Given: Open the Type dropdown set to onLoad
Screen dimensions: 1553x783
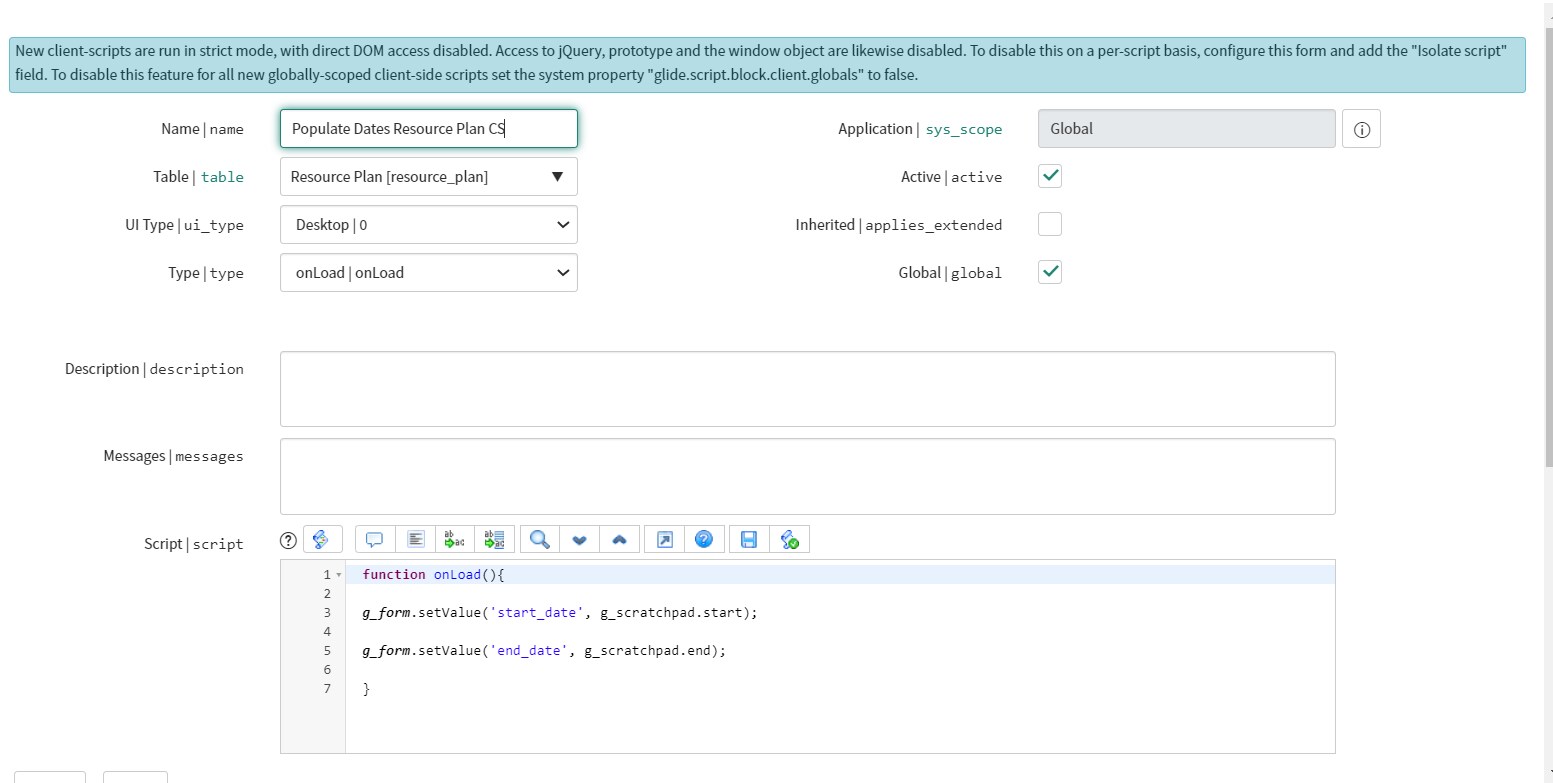Looking at the screenshot, I should click(428, 273).
